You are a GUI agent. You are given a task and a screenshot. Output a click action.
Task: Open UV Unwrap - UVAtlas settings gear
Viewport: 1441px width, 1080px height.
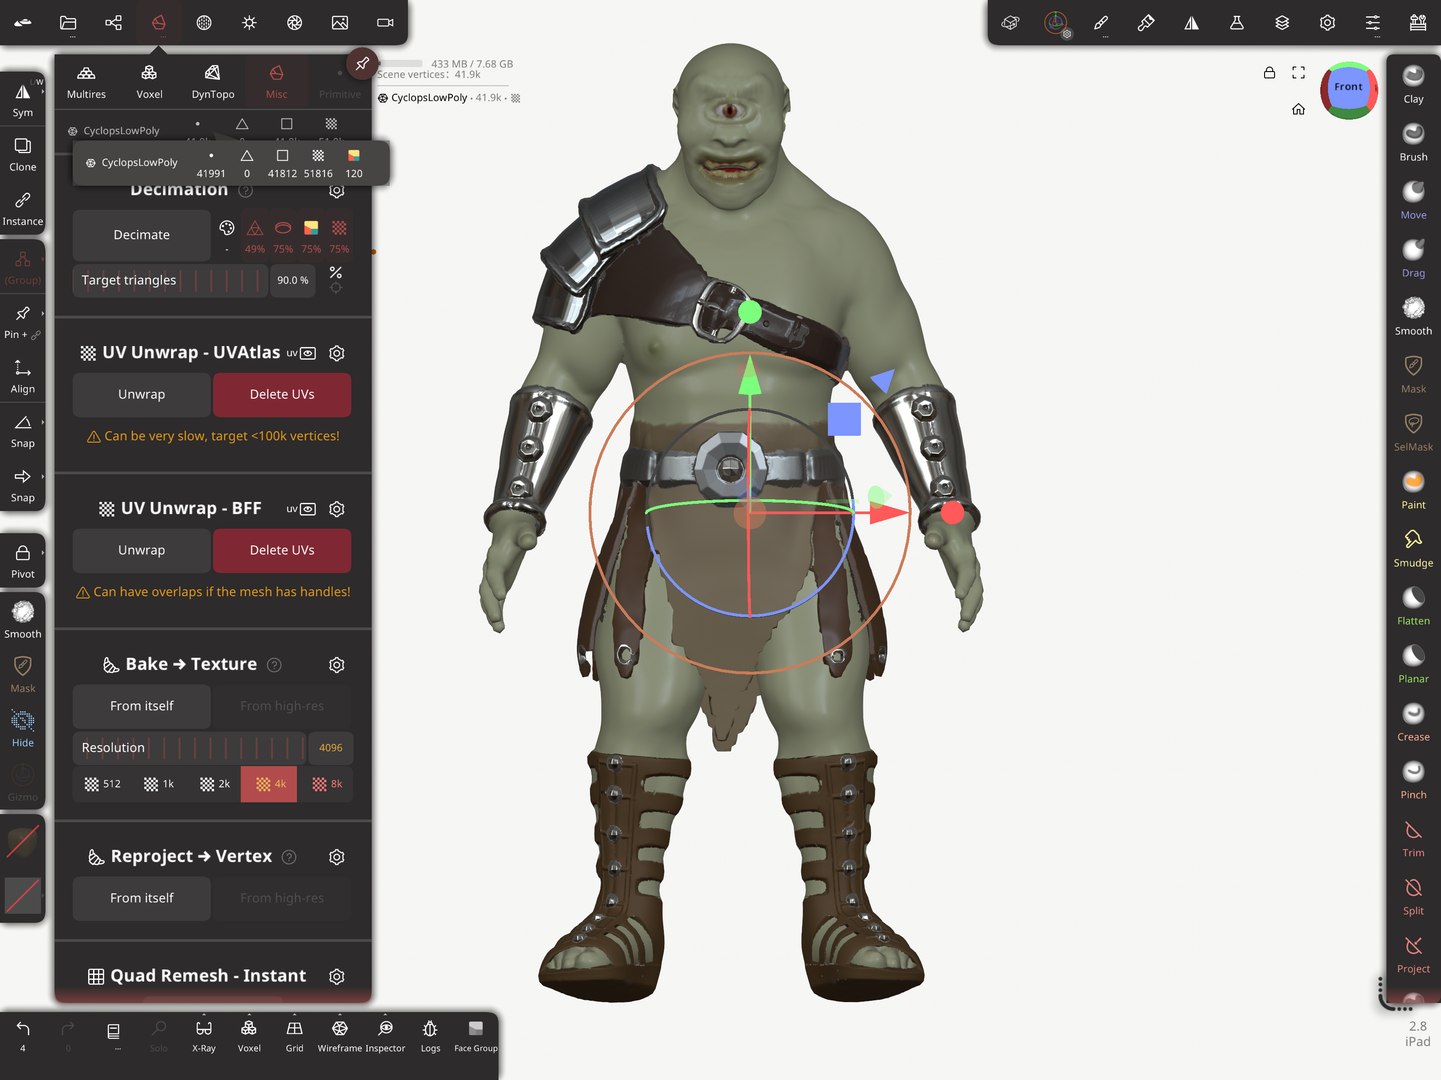pos(337,353)
